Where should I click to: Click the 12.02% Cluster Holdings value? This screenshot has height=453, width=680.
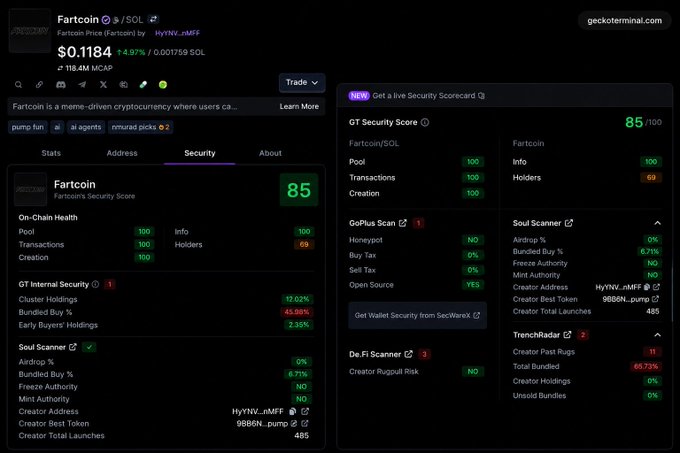pyautogui.click(x=297, y=299)
